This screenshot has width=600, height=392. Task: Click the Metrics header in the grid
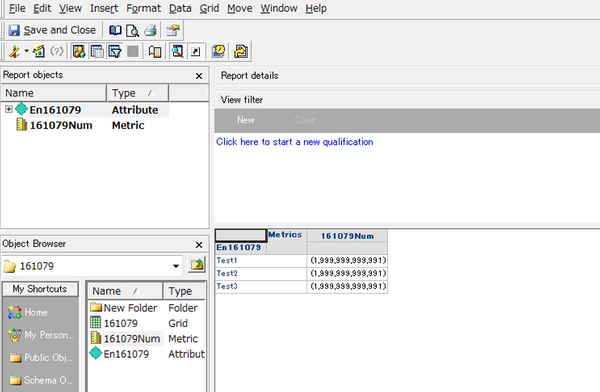click(285, 235)
